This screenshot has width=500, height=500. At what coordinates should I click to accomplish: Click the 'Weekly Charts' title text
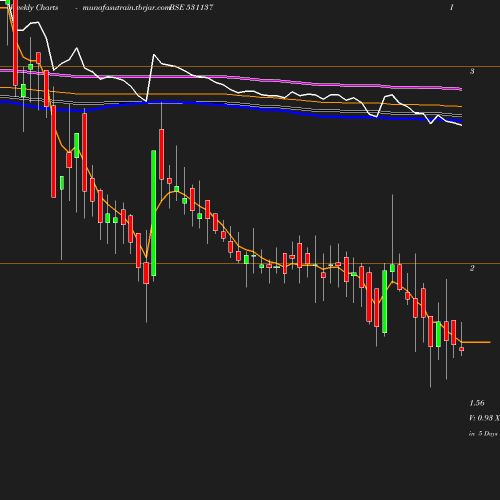click(34, 8)
